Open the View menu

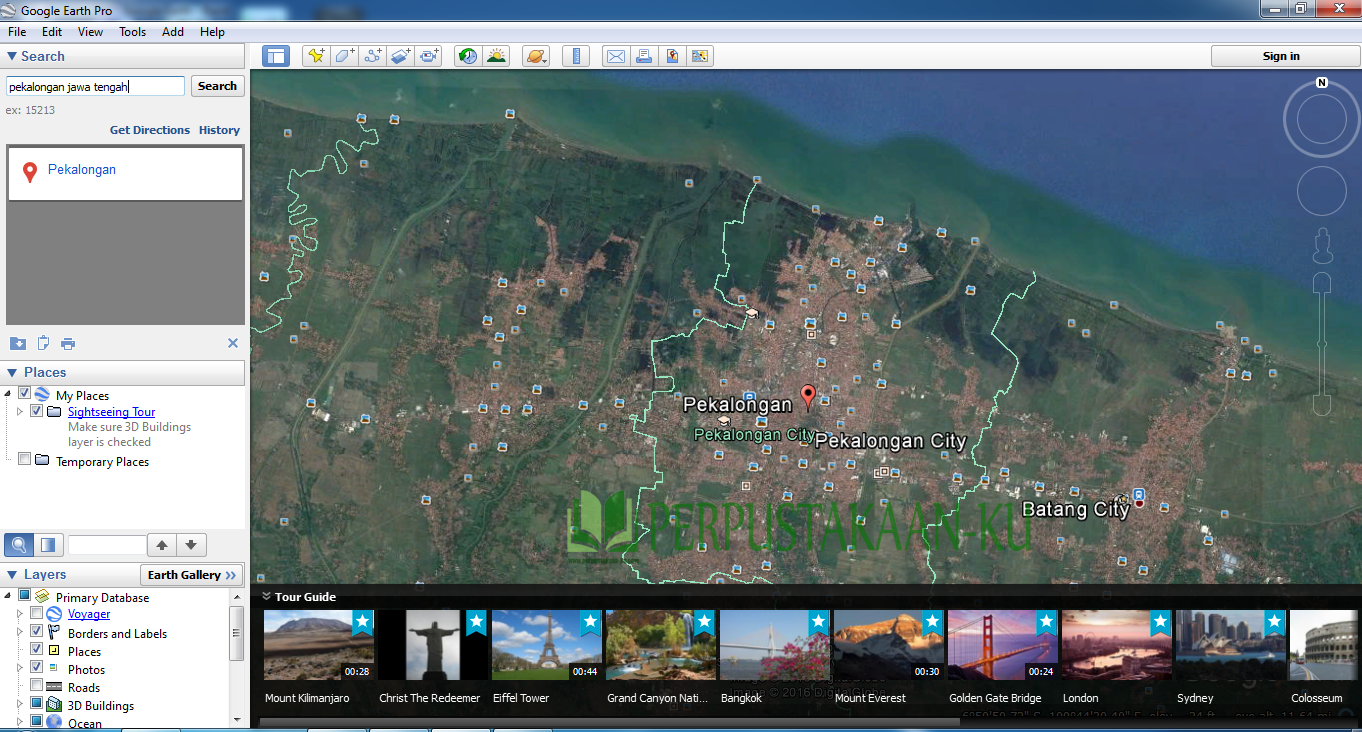(90, 32)
